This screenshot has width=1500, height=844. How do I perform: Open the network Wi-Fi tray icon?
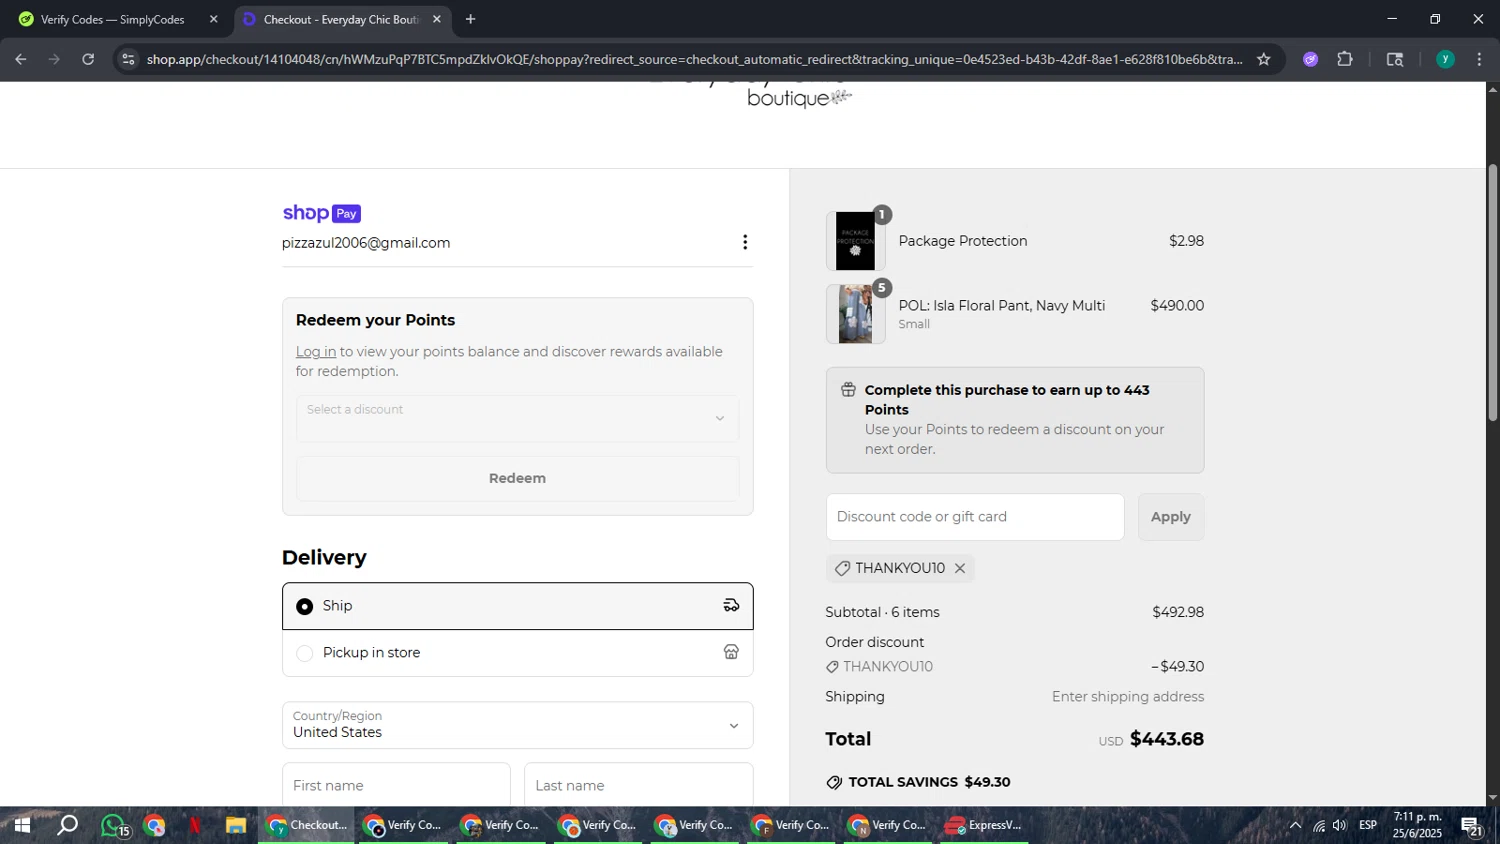click(1318, 825)
